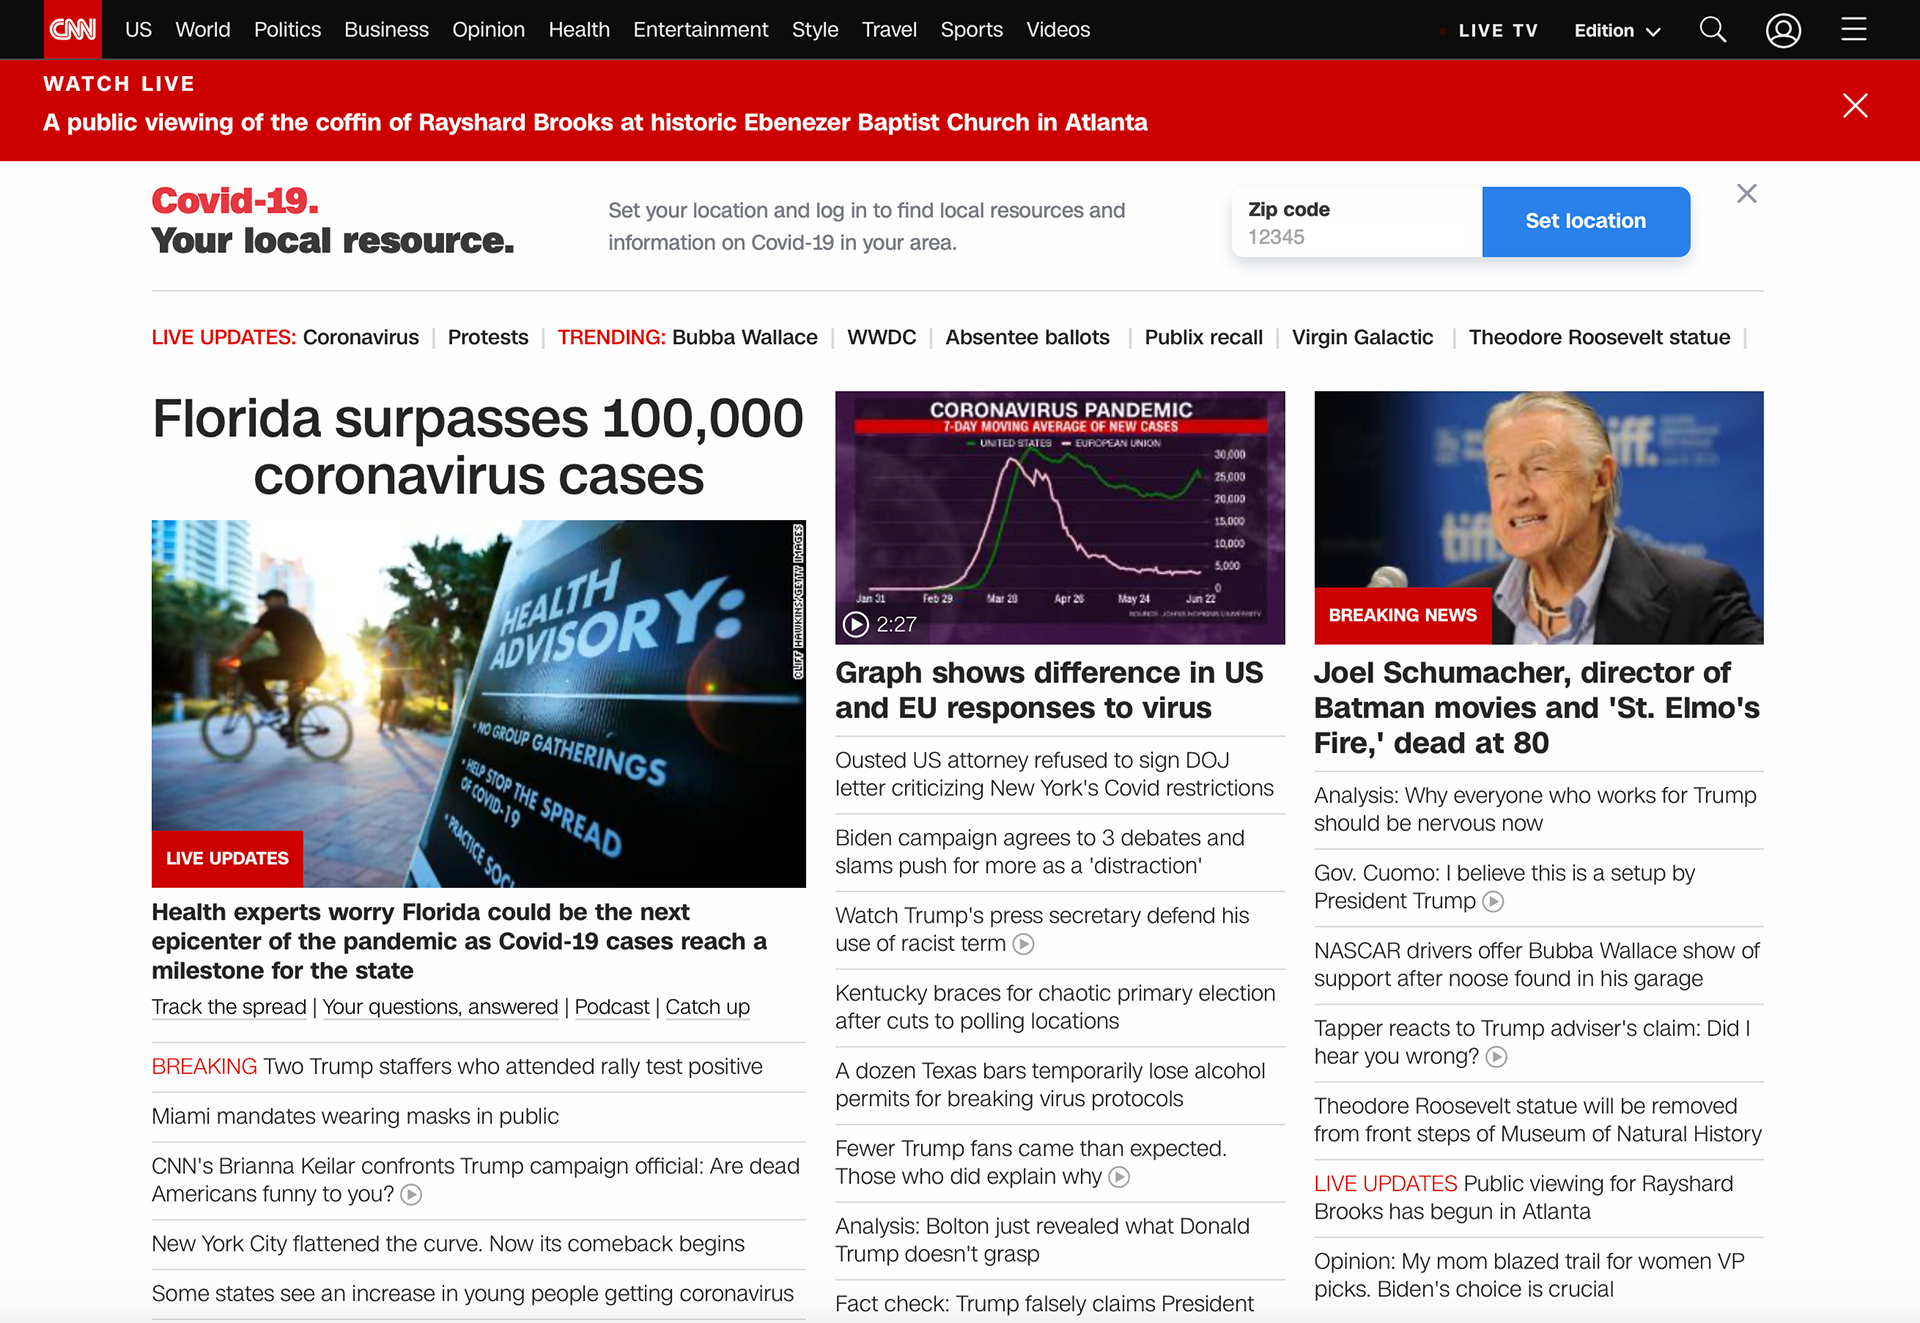The image size is (1920, 1323).
Task: Open the search magnifier icon
Action: tap(1713, 30)
